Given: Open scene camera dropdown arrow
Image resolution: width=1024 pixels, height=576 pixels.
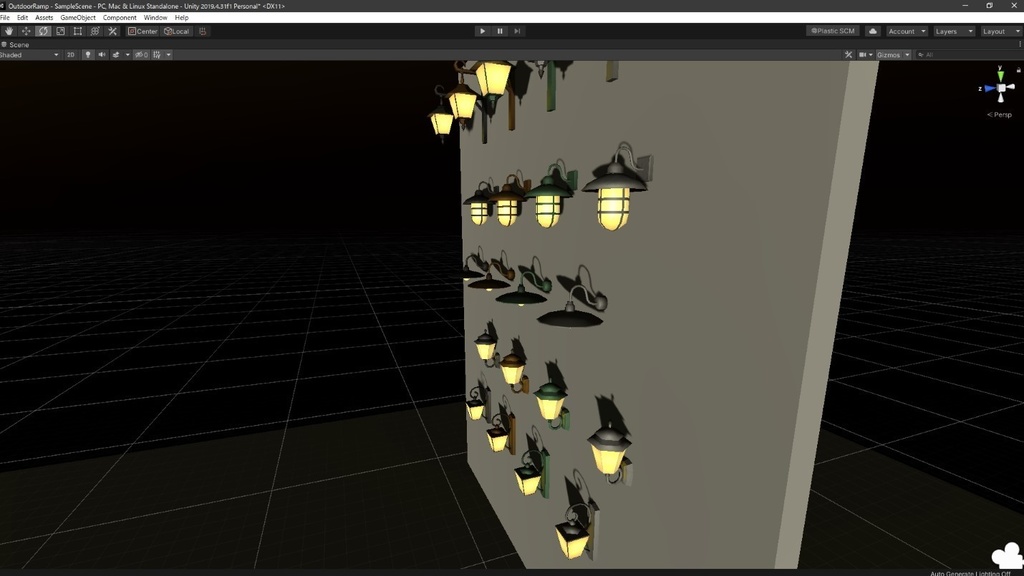Looking at the screenshot, I should [x=871, y=55].
